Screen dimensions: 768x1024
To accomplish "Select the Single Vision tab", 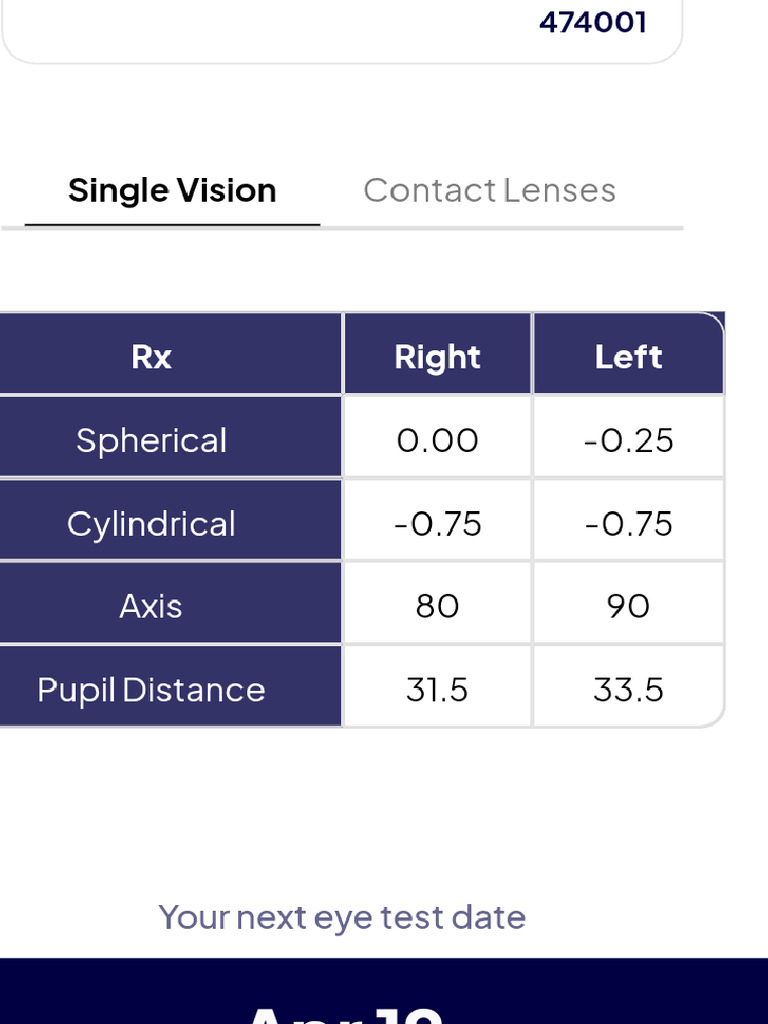I will pos(172,191).
